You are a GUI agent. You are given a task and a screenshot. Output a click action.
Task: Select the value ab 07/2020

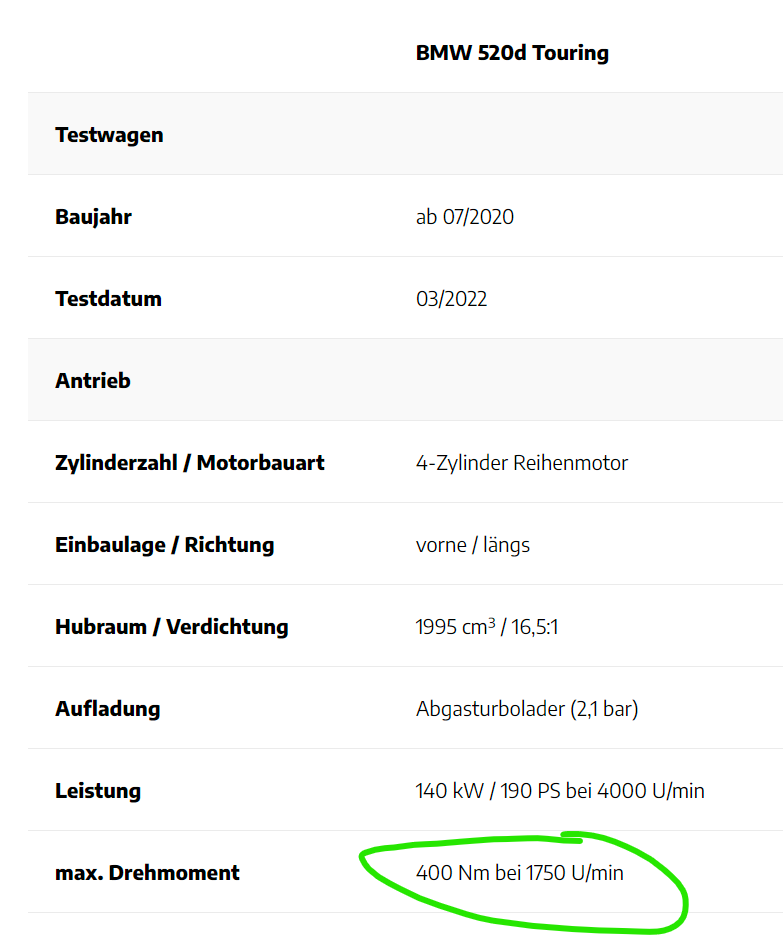coord(465,217)
